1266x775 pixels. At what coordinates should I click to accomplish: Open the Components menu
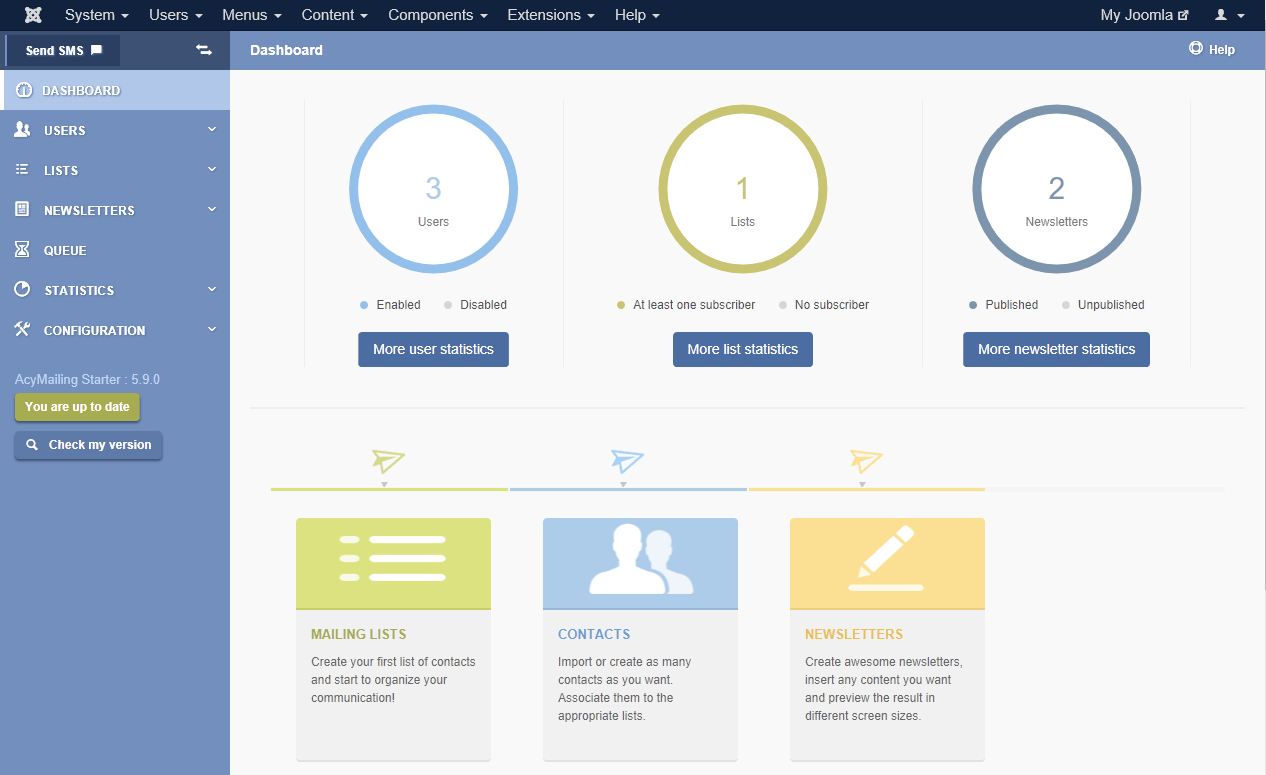(437, 15)
